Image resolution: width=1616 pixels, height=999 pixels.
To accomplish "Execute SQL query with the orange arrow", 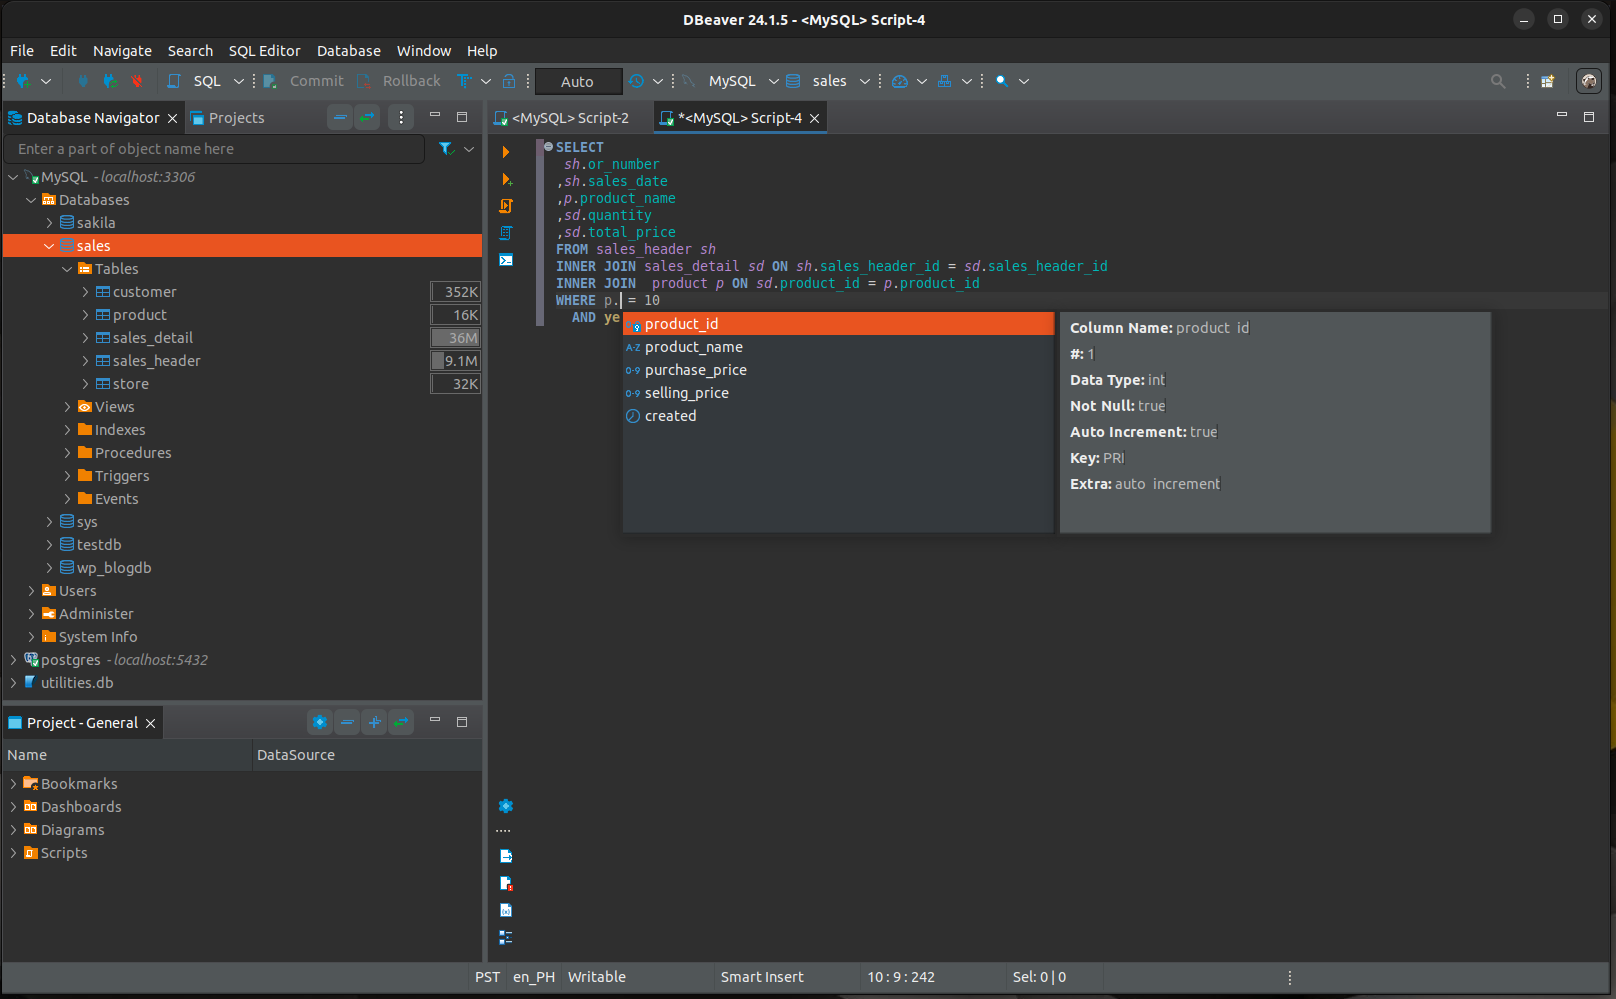I will coord(506,152).
